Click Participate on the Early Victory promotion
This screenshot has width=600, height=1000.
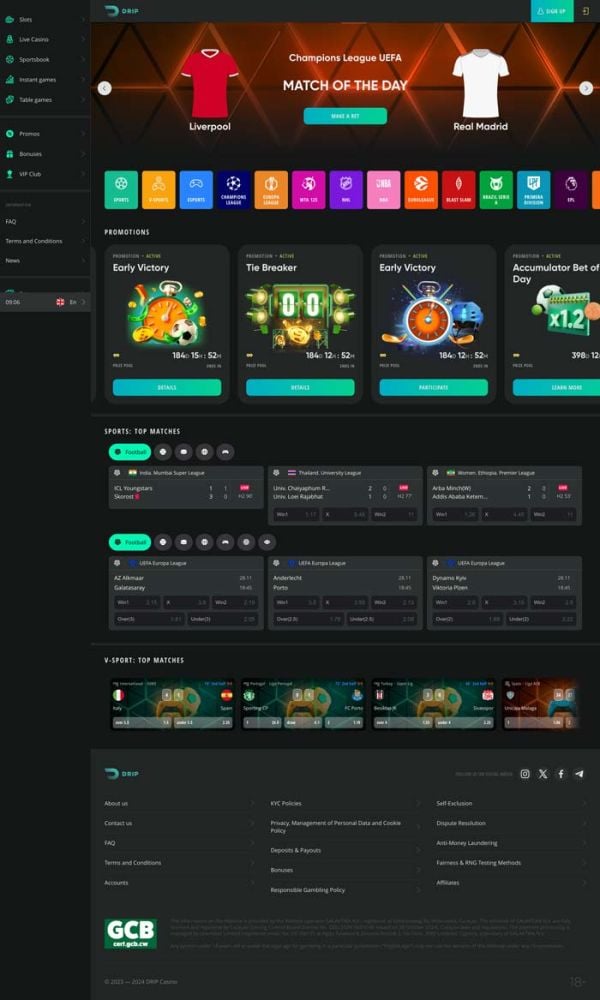434,387
